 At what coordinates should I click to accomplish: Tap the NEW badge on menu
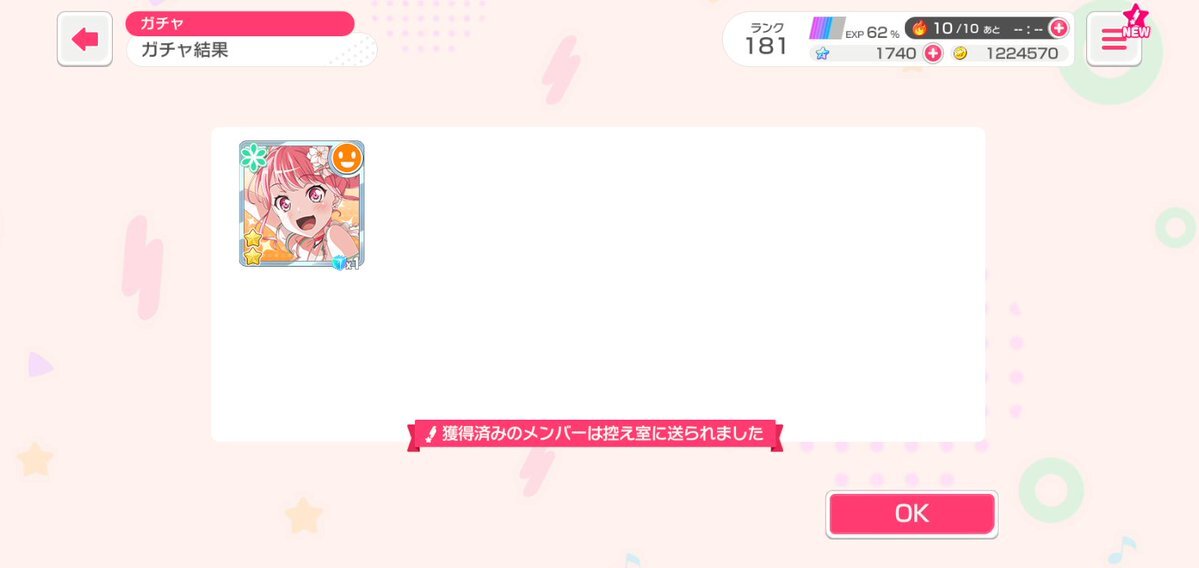pyautogui.click(x=1136, y=24)
